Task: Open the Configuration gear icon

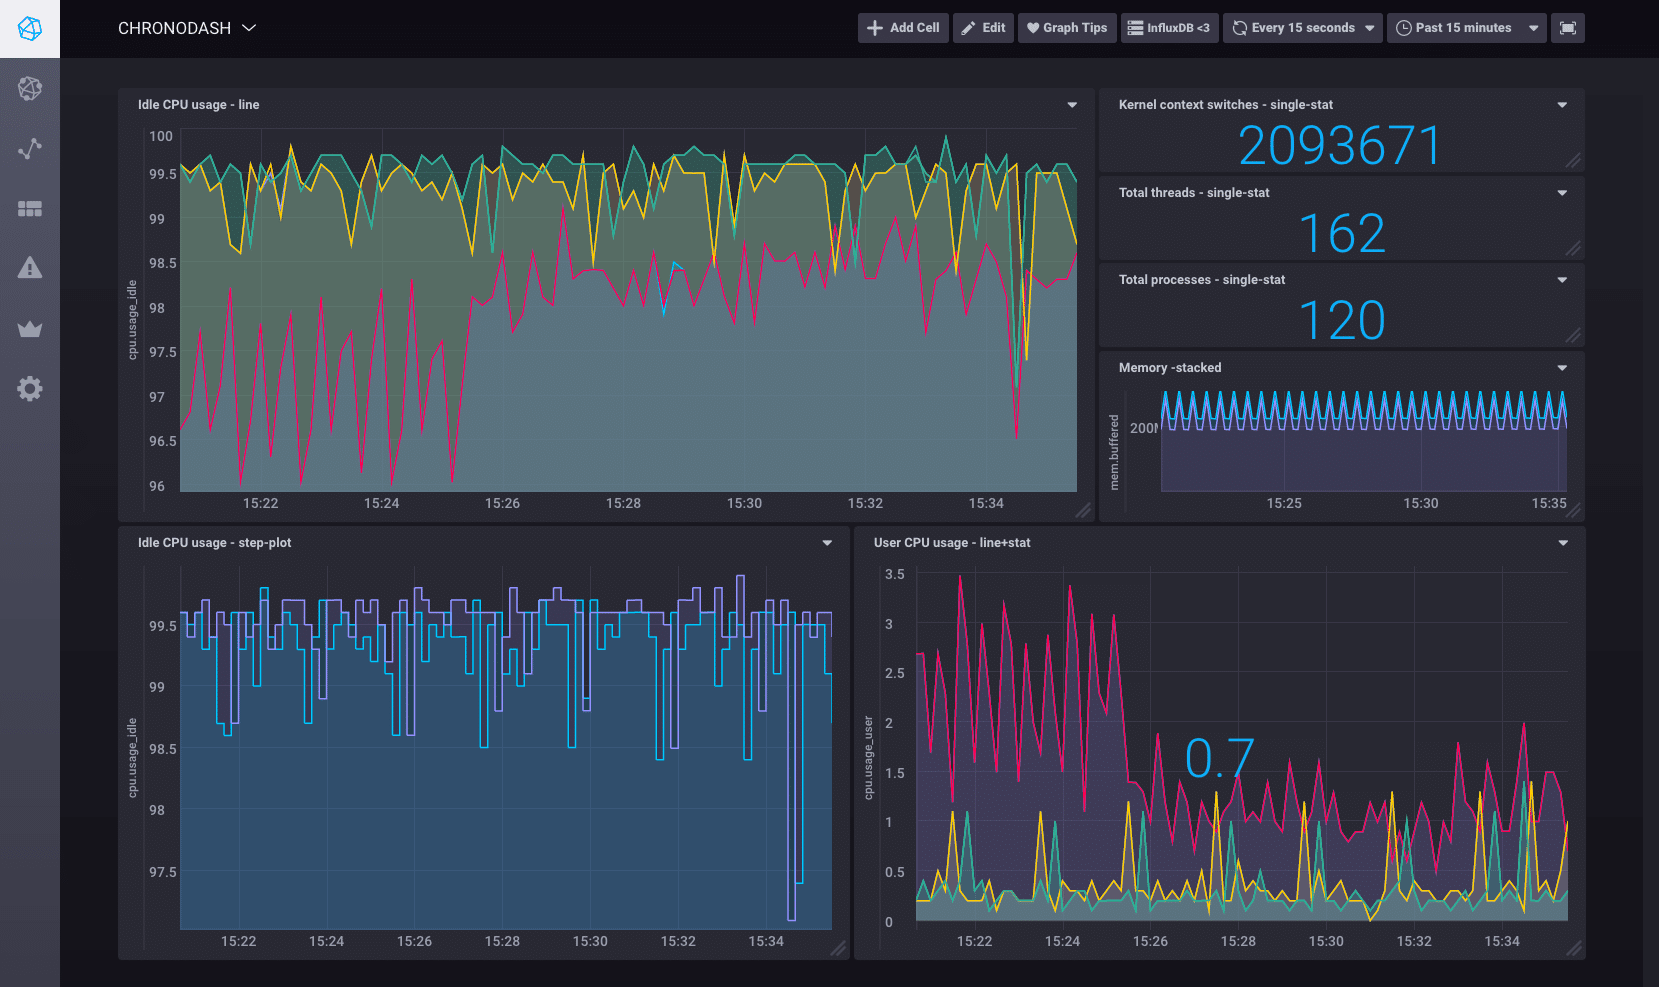Action: (x=30, y=389)
